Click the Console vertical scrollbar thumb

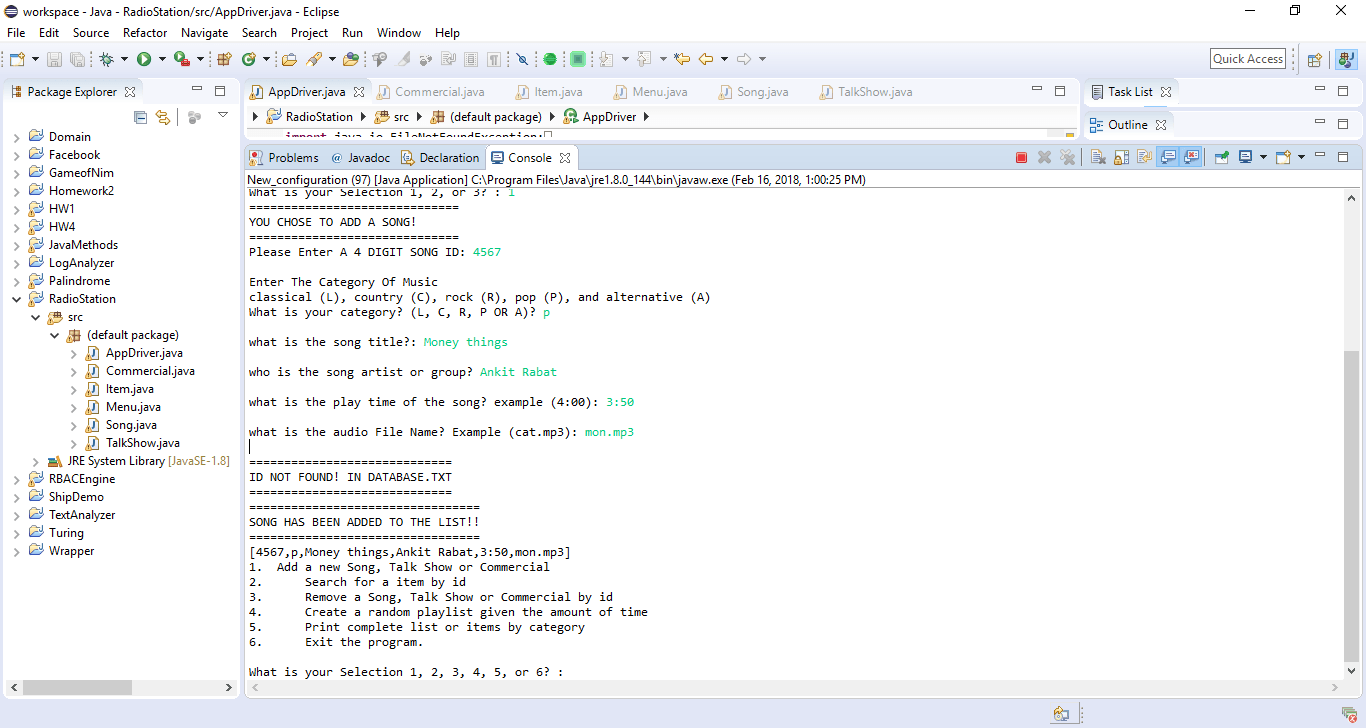click(x=1351, y=506)
